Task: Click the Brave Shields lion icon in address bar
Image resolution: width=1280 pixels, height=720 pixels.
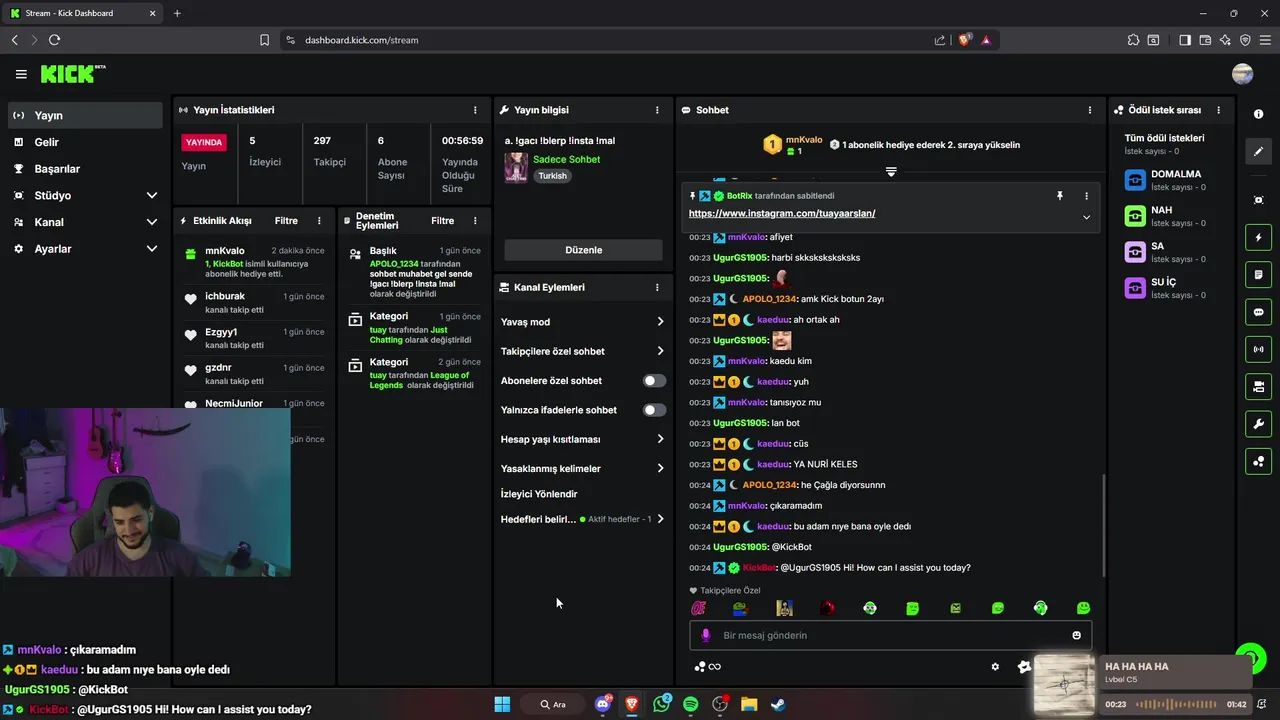Action: 965,40
